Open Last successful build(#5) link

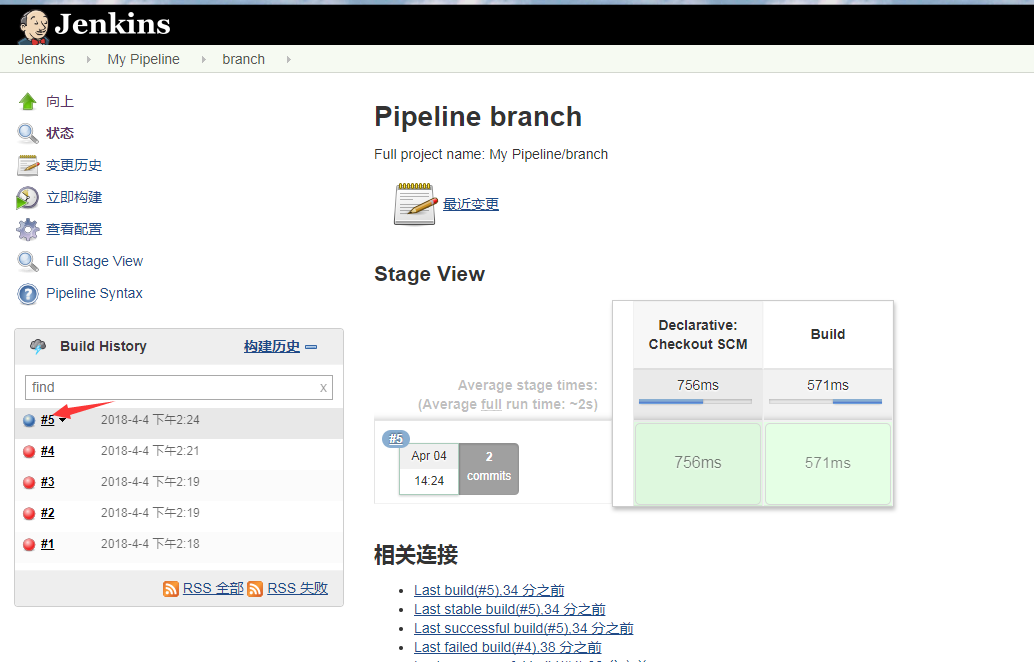point(524,628)
